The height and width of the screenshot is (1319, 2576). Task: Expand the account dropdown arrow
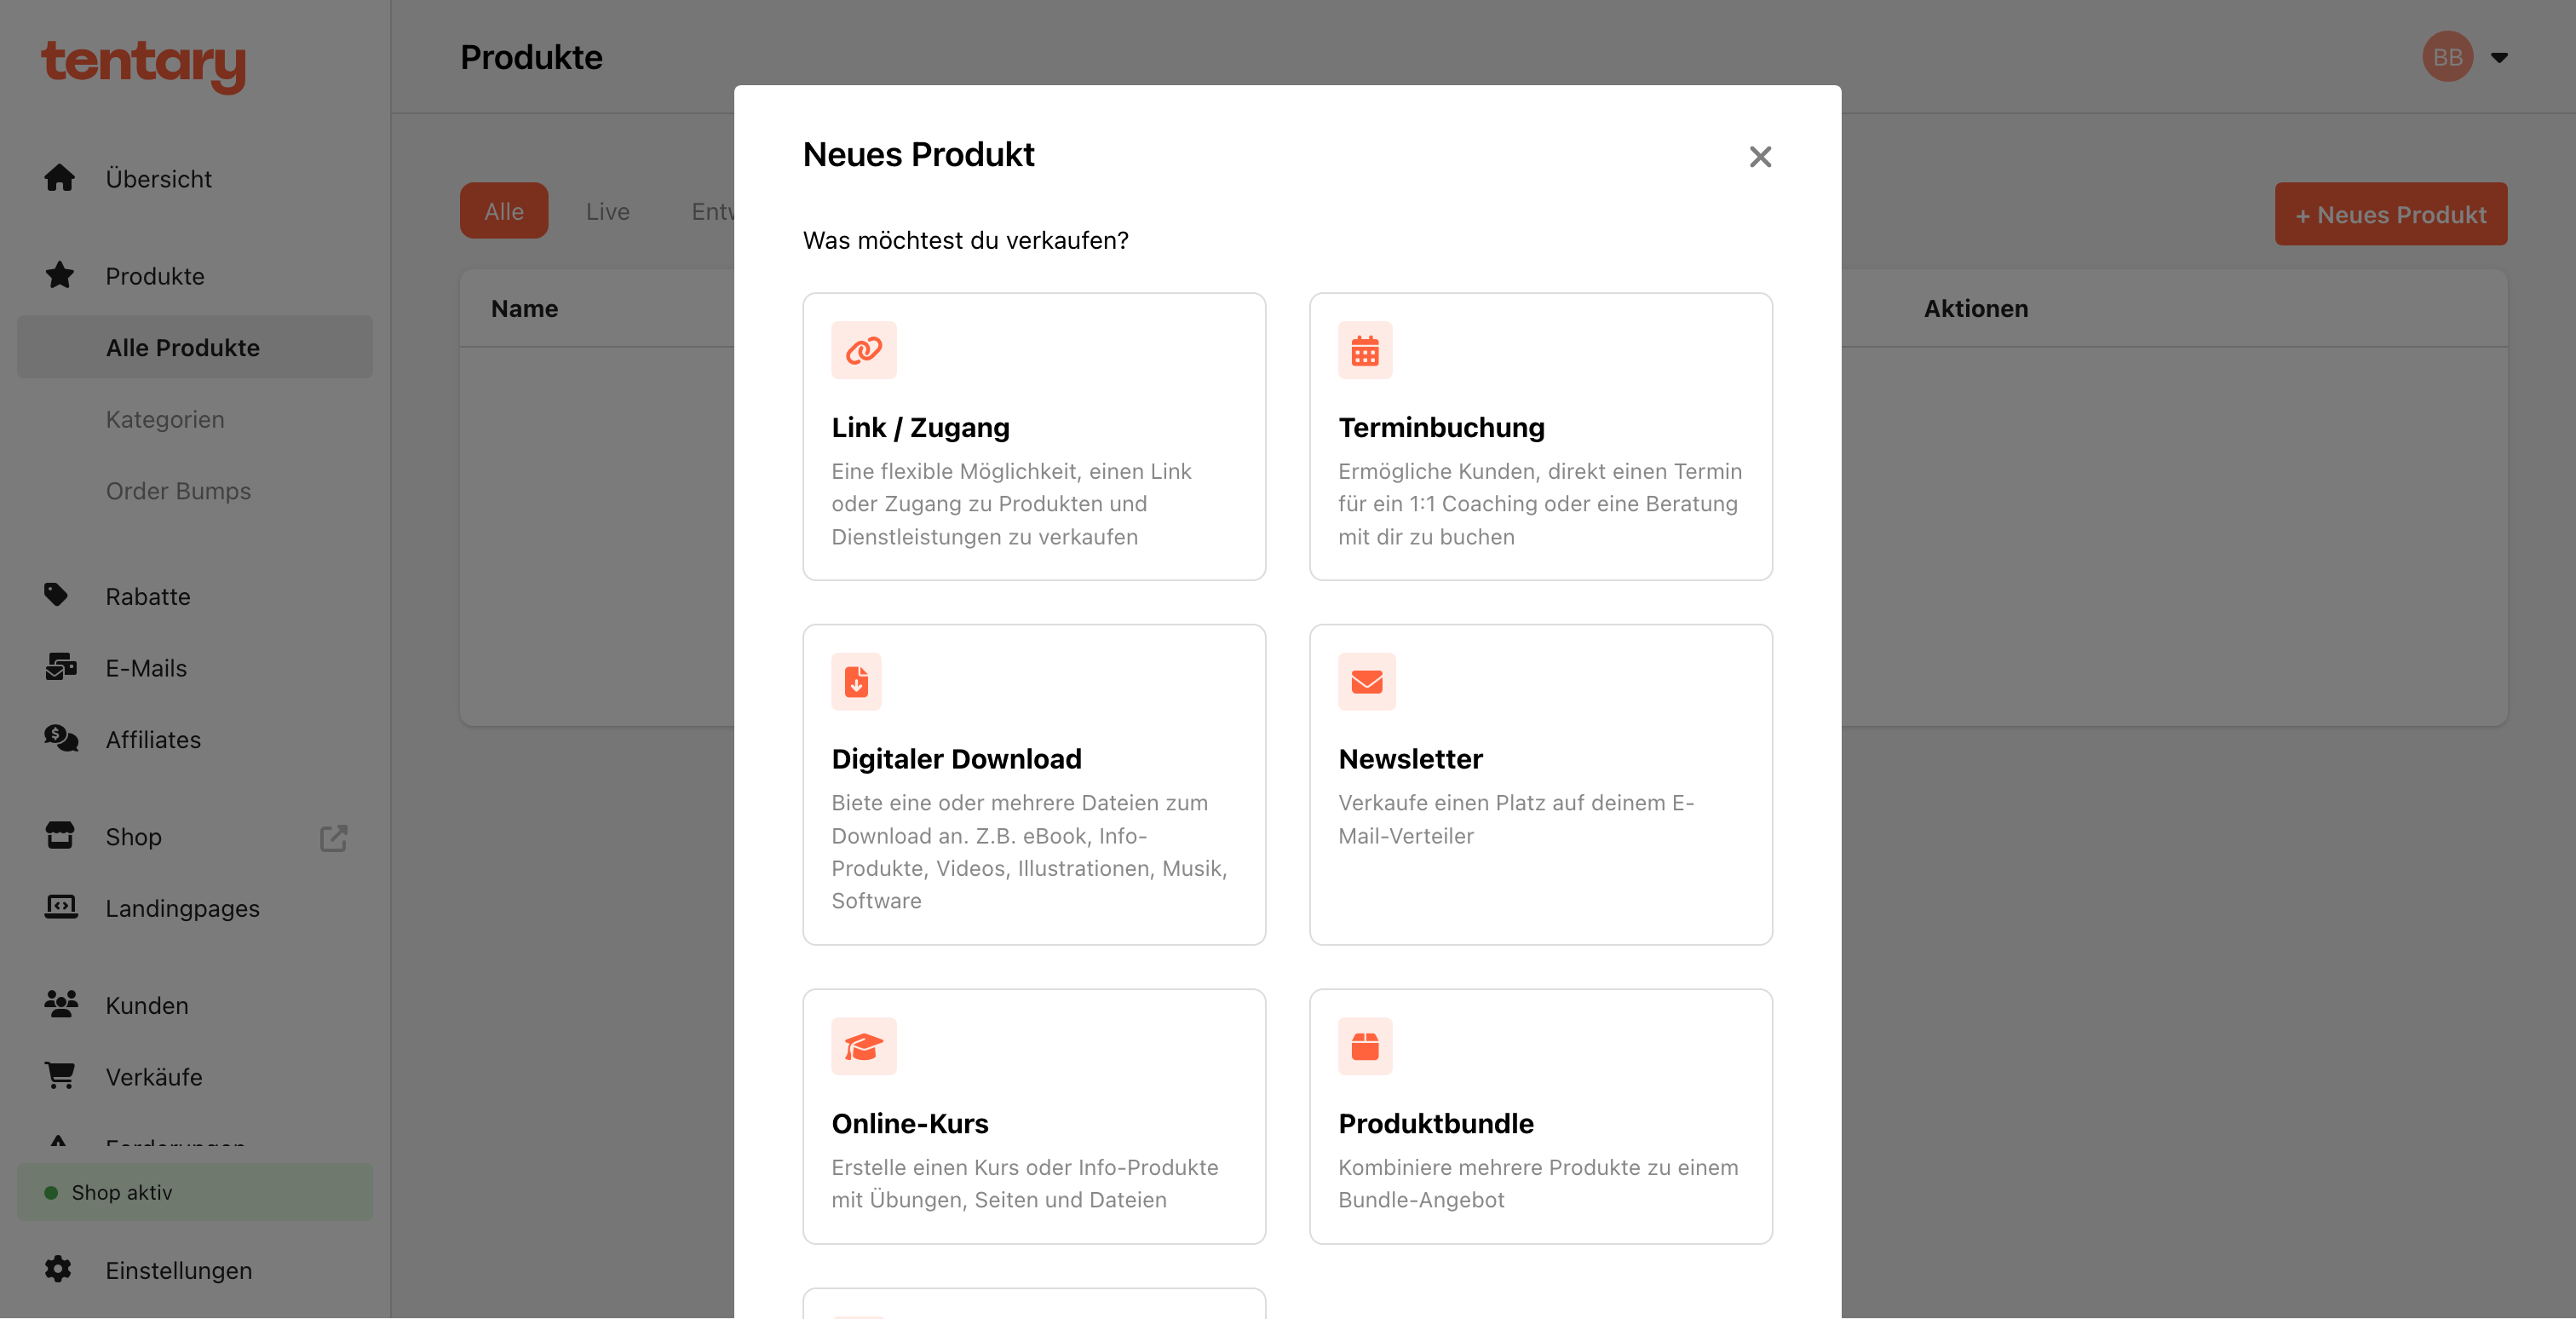point(2499,58)
